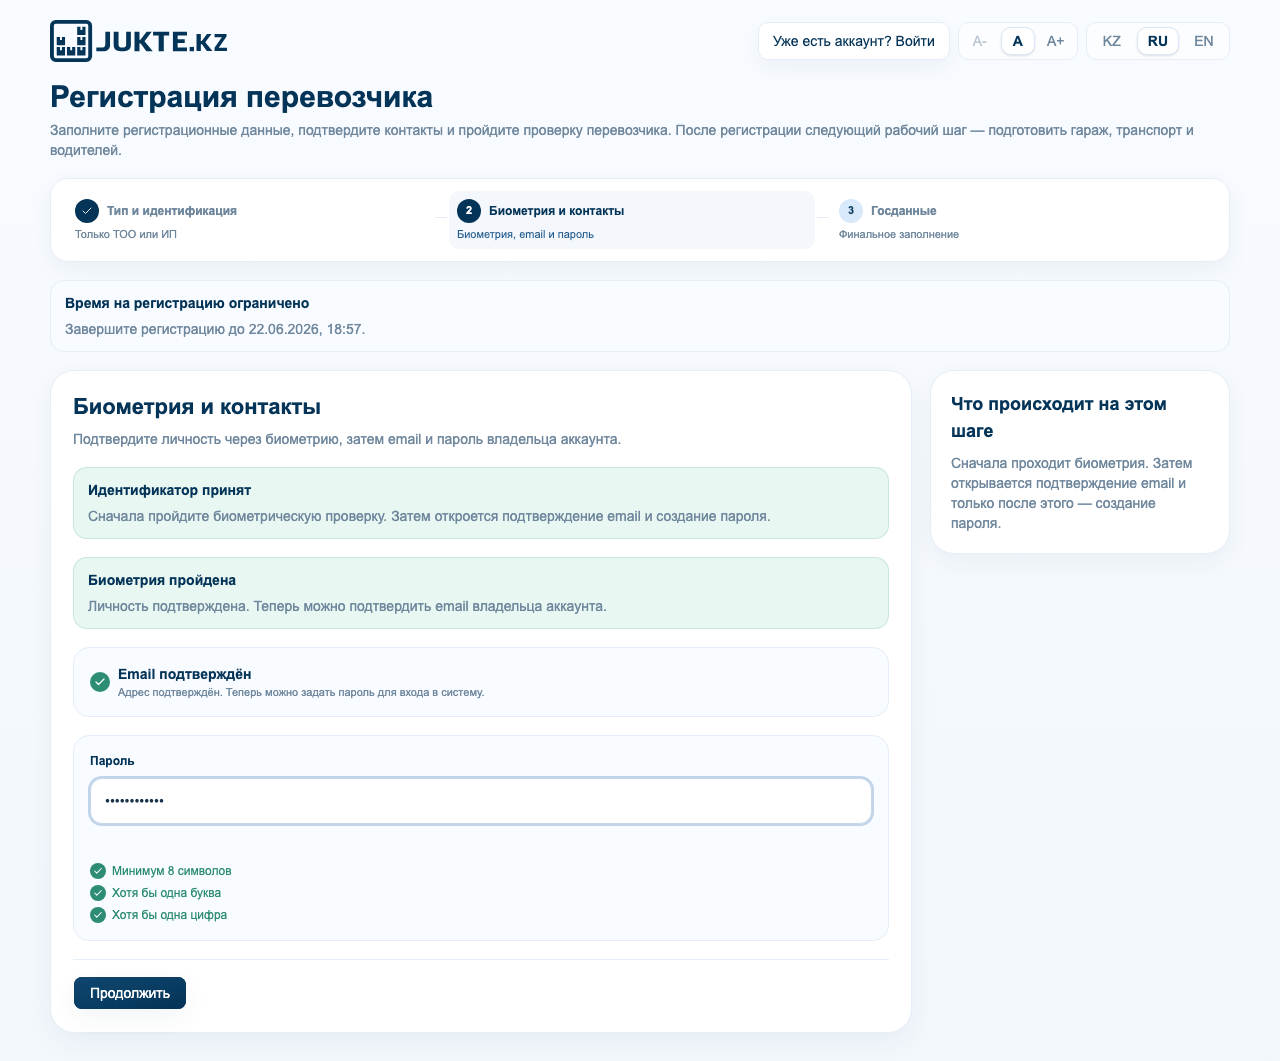1280x1061 pixels.
Task: Click the 'Пароль' field label
Action: (112, 761)
